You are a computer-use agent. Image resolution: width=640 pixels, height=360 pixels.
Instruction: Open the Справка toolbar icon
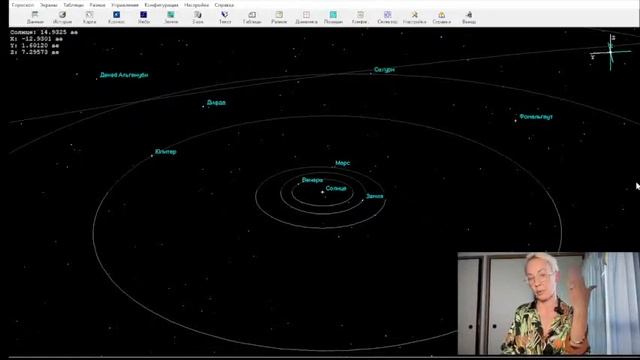442,17
